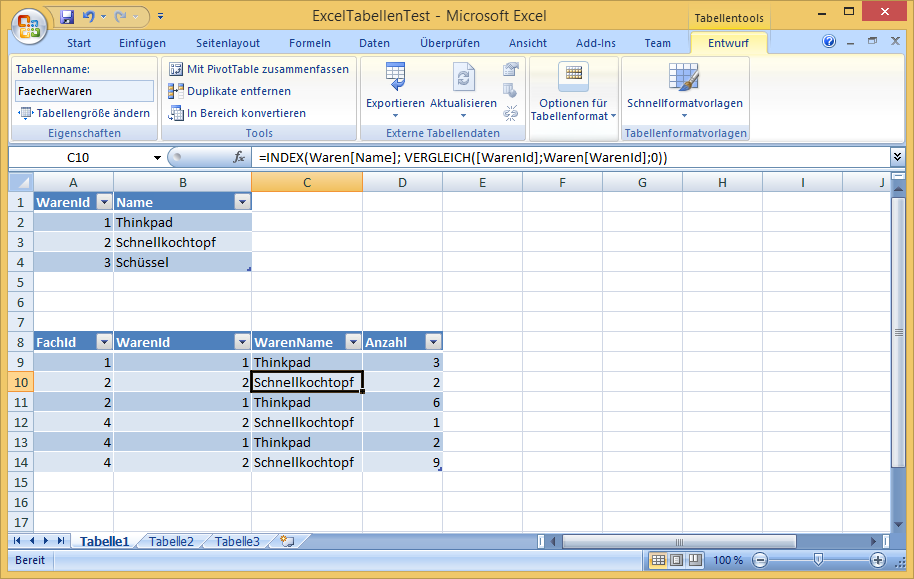This screenshot has height=579, width=914.
Task: Click the vertical scrollbar thumb
Action: (898, 332)
